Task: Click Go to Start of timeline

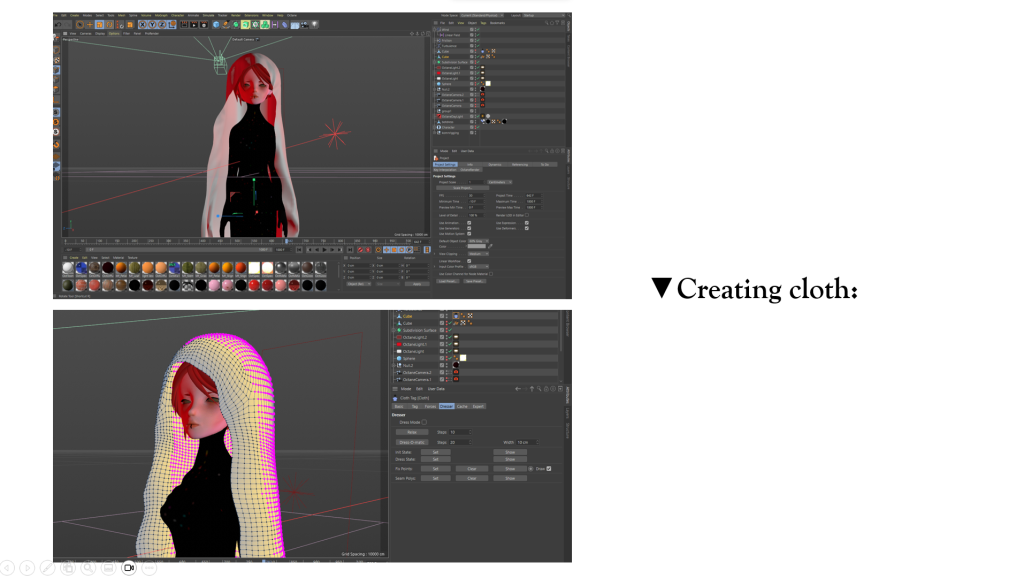Action: (299, 249)
